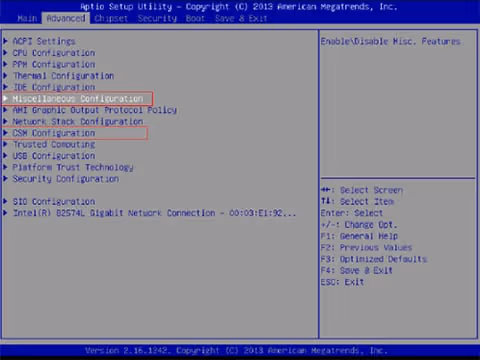The width and height of the screenshot is (480, 360).
Task: Open CPU Configuration submenu
Action: [x=54, y=53]
